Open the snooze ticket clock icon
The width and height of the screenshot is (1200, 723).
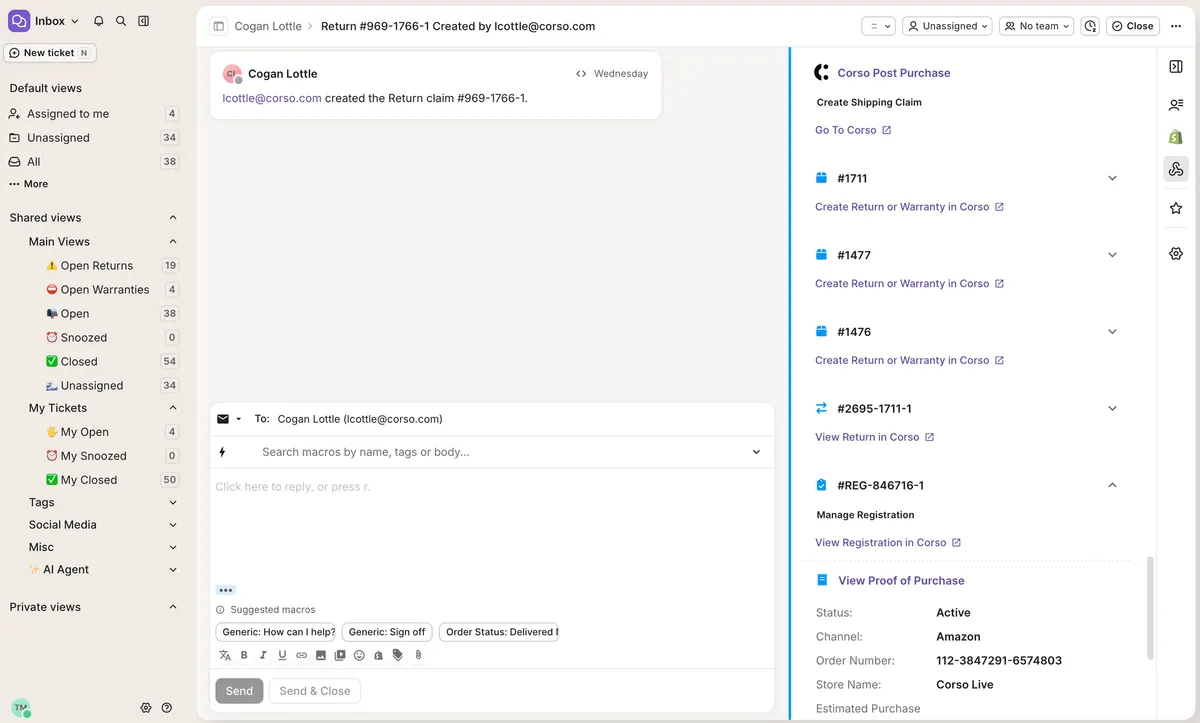[1090, 26]
